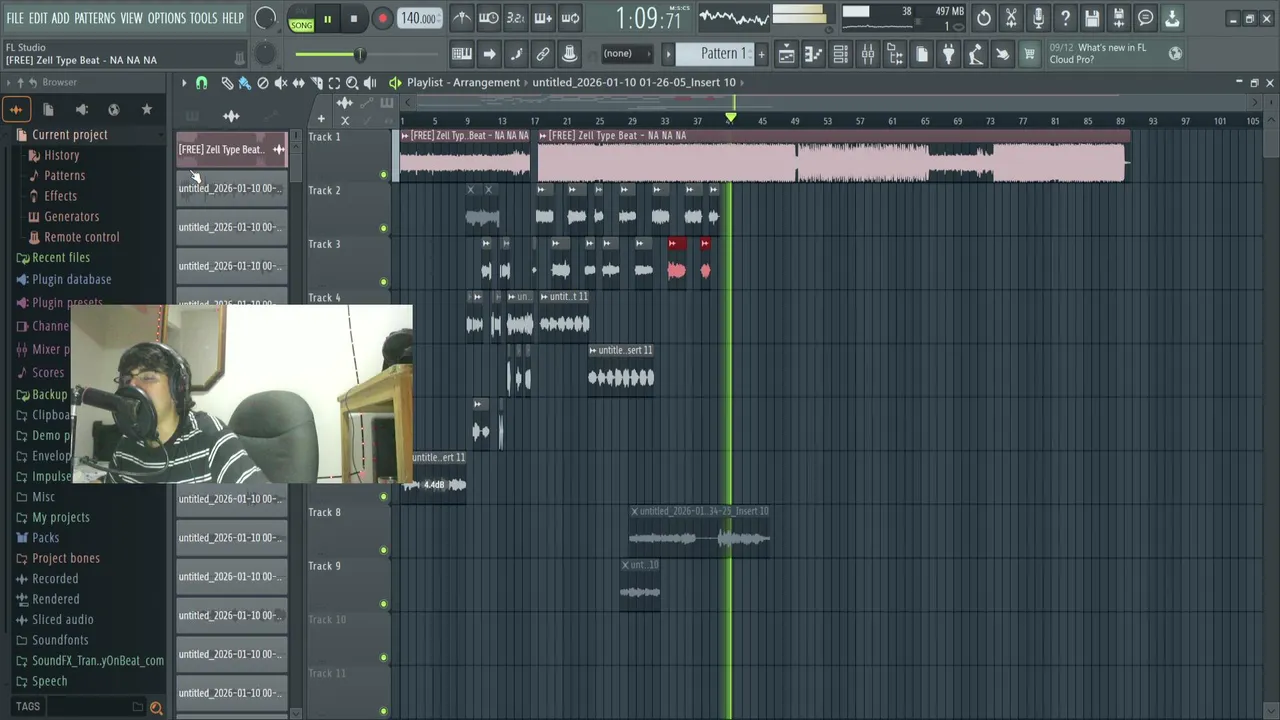
Task: Enable wait for input to start playing
Action: click(488, 18)
